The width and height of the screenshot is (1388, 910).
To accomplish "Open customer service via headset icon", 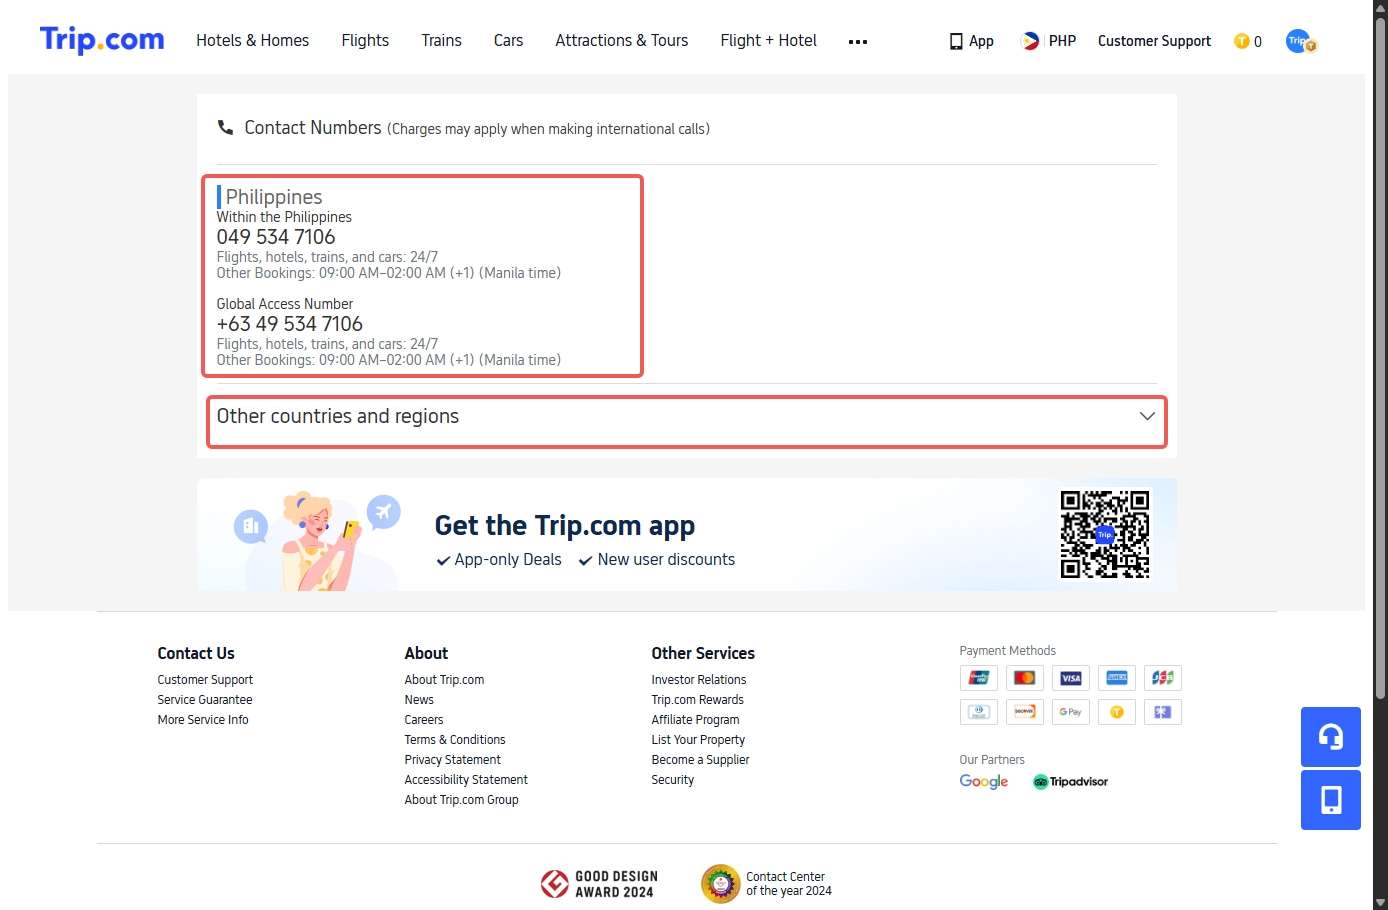I will tap(1330, 737).
